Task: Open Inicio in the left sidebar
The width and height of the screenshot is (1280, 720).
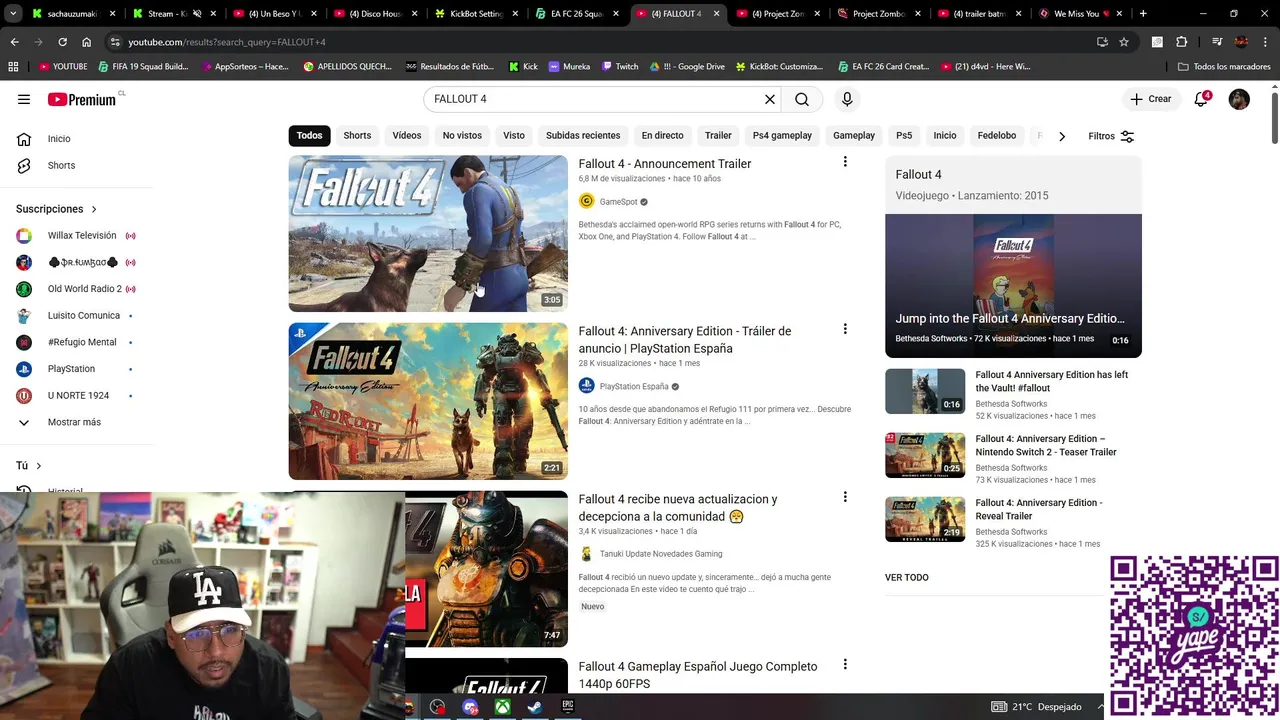Action: [x=59, y=139]
